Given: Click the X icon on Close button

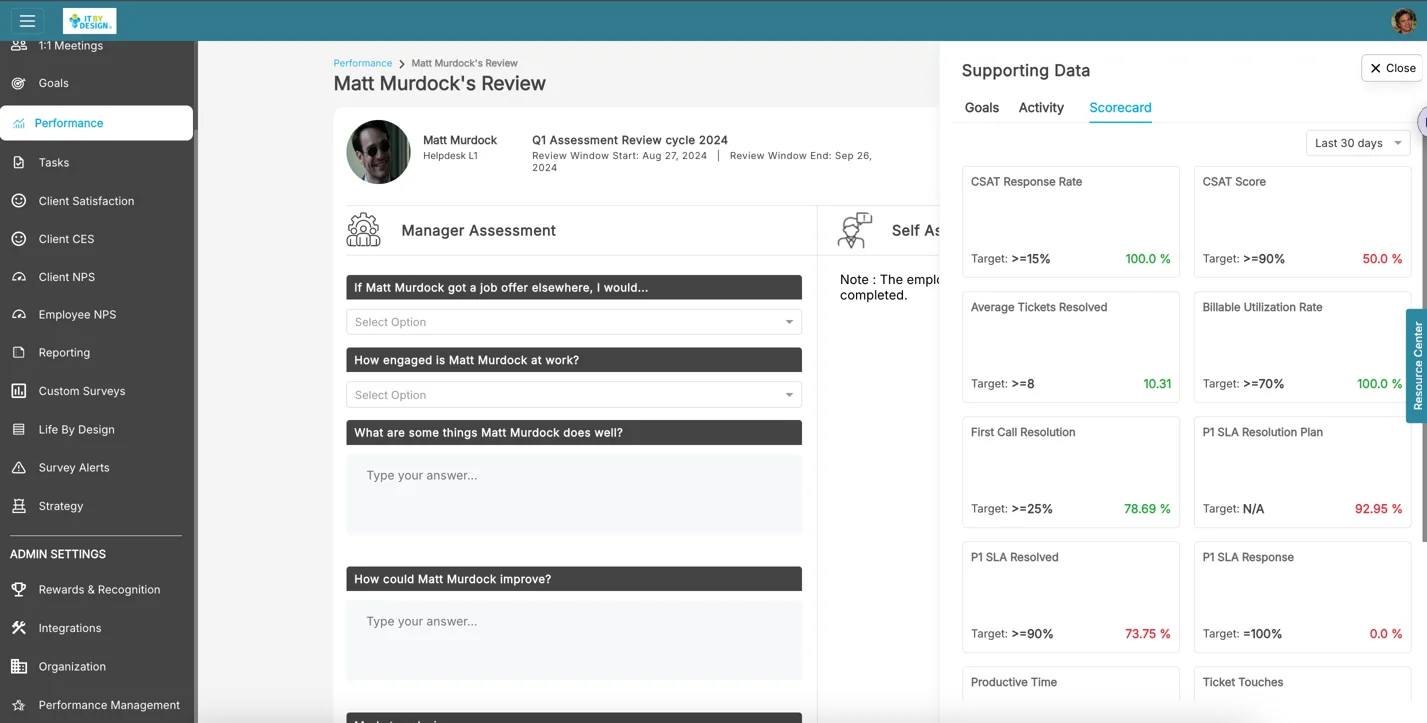Looking at the screenshot, I should [x=1376, y=68].
